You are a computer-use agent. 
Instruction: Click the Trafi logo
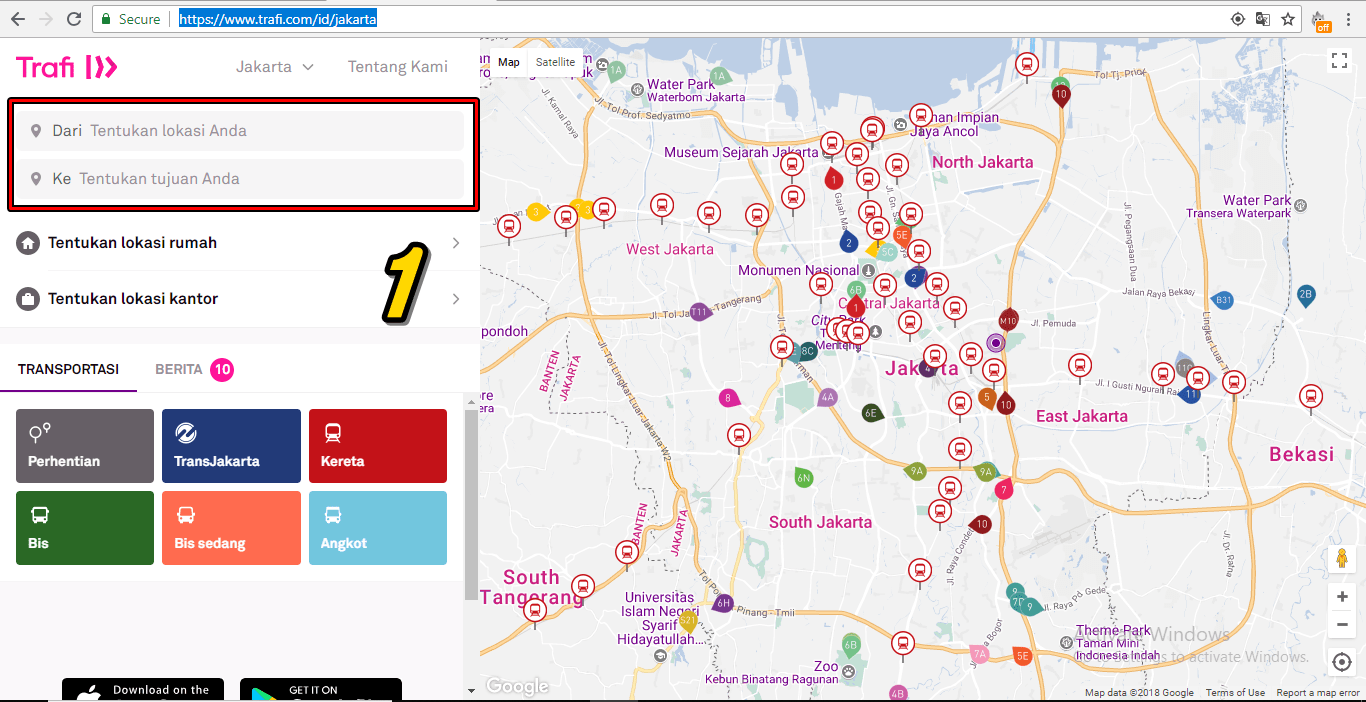(x=67, y=67)
